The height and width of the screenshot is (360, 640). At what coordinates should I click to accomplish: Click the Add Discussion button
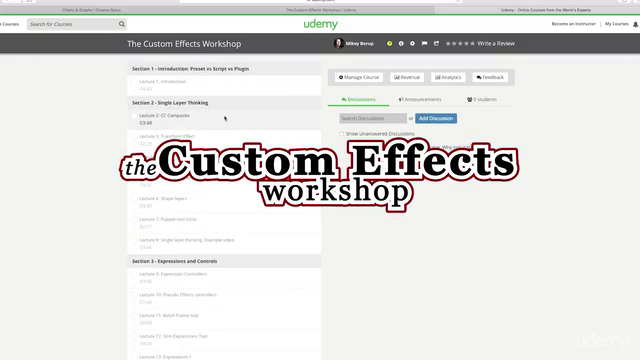436,118
